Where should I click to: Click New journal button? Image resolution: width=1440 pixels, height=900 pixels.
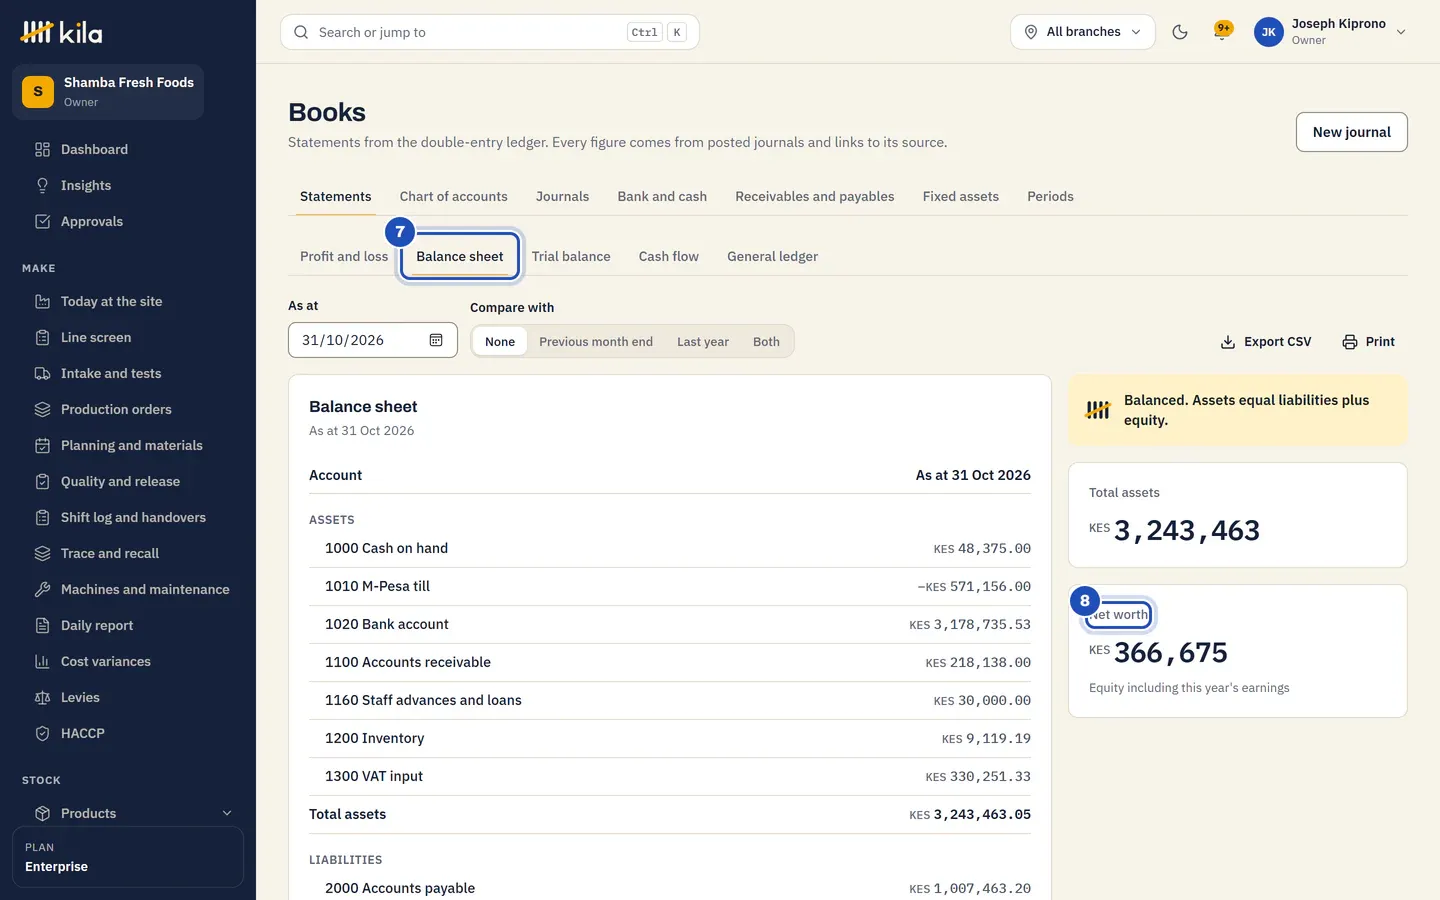[1352, 132]
